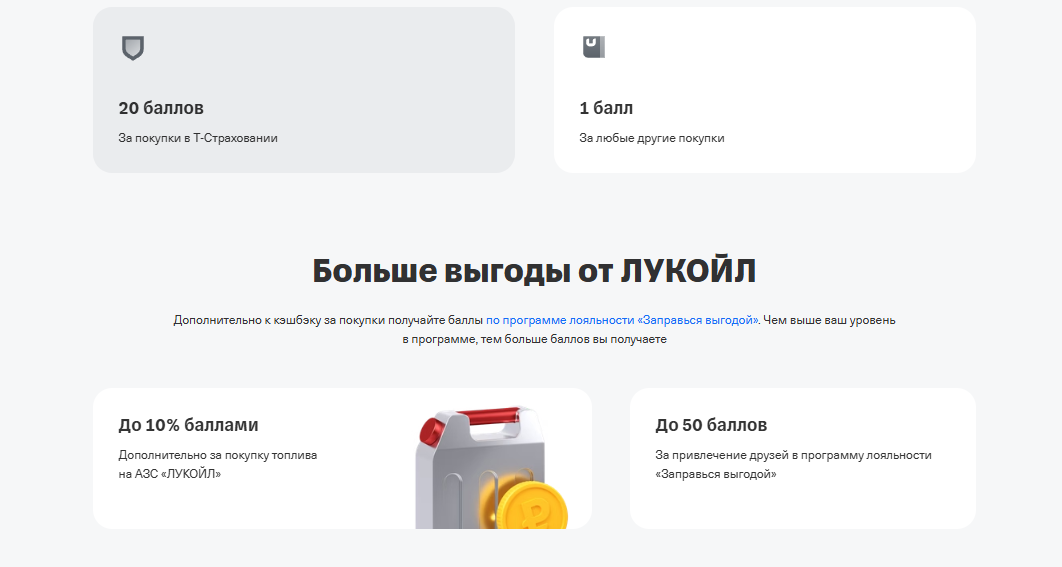Click the "на АЗС «ЛУКОЙЛ»" description line

(x=170, y=474)
